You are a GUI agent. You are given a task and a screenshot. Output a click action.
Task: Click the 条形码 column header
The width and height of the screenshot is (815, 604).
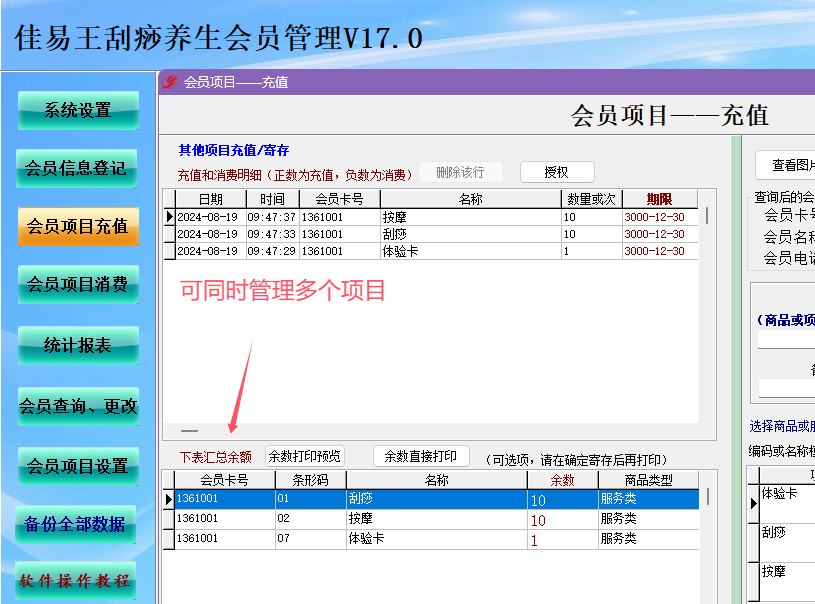[310, 480]
